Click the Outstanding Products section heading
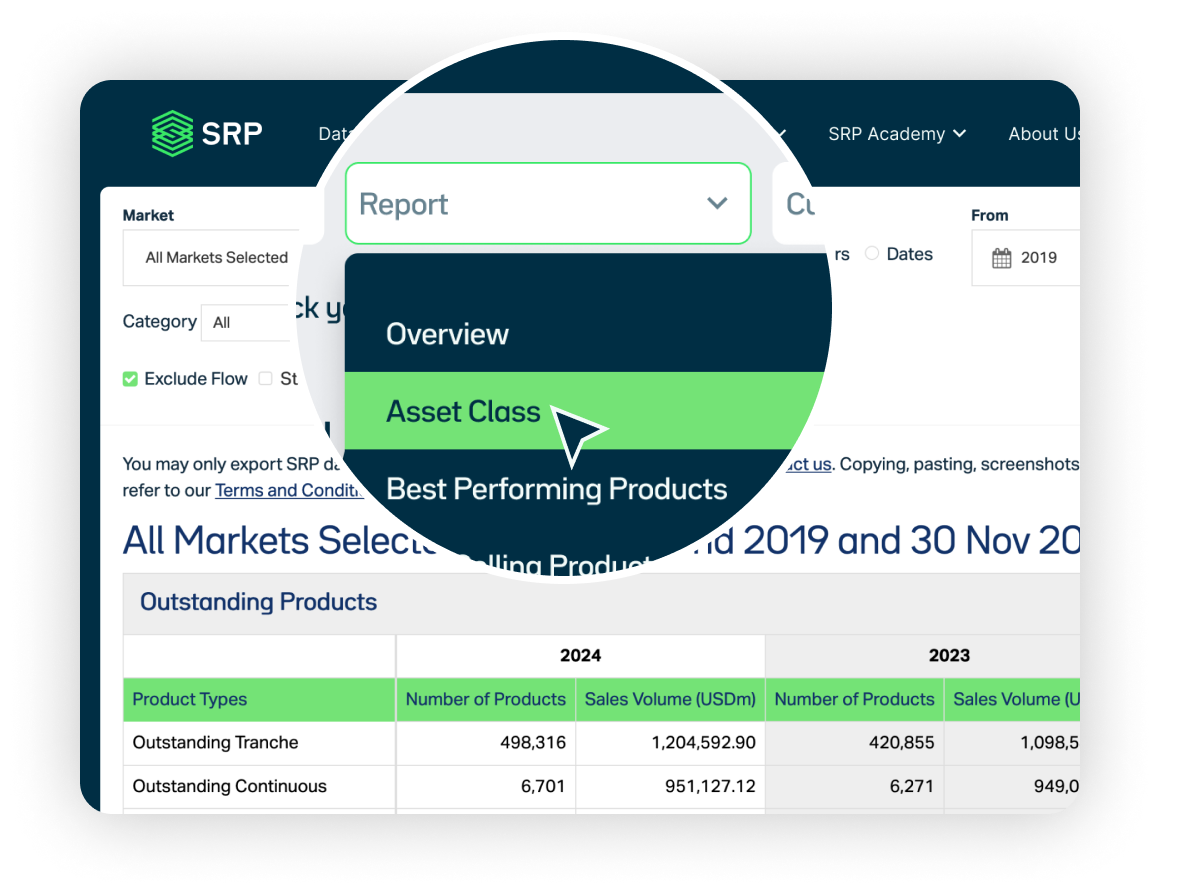 258,602
